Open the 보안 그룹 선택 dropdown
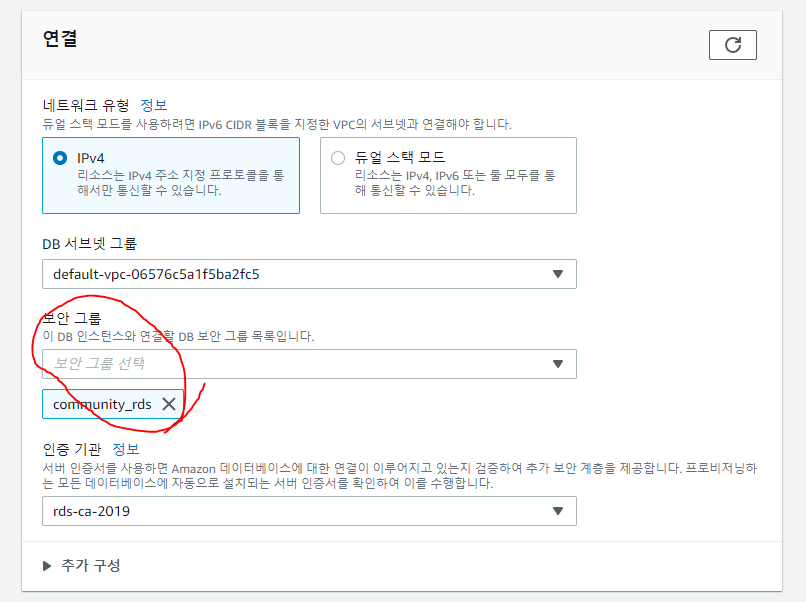The height and width of the screenshot is (602, 806). point(309,364)
